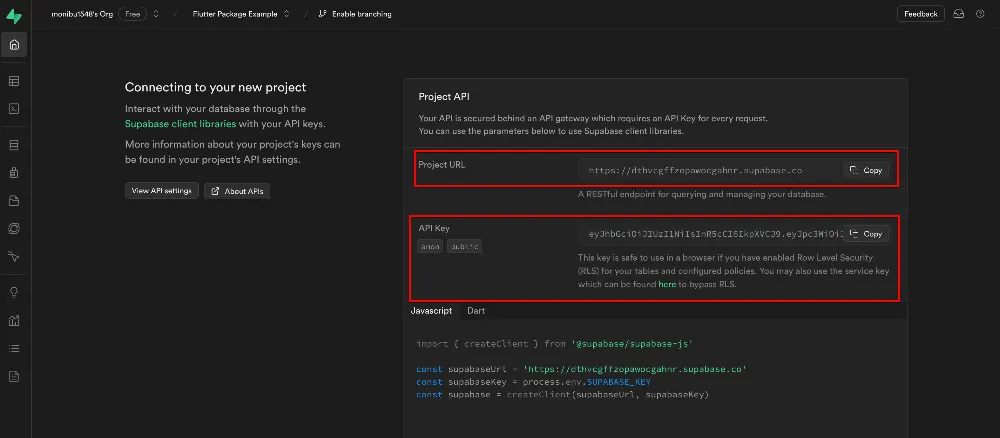
Task: Open the Supabase client libraries link
Action: [181, 123]
